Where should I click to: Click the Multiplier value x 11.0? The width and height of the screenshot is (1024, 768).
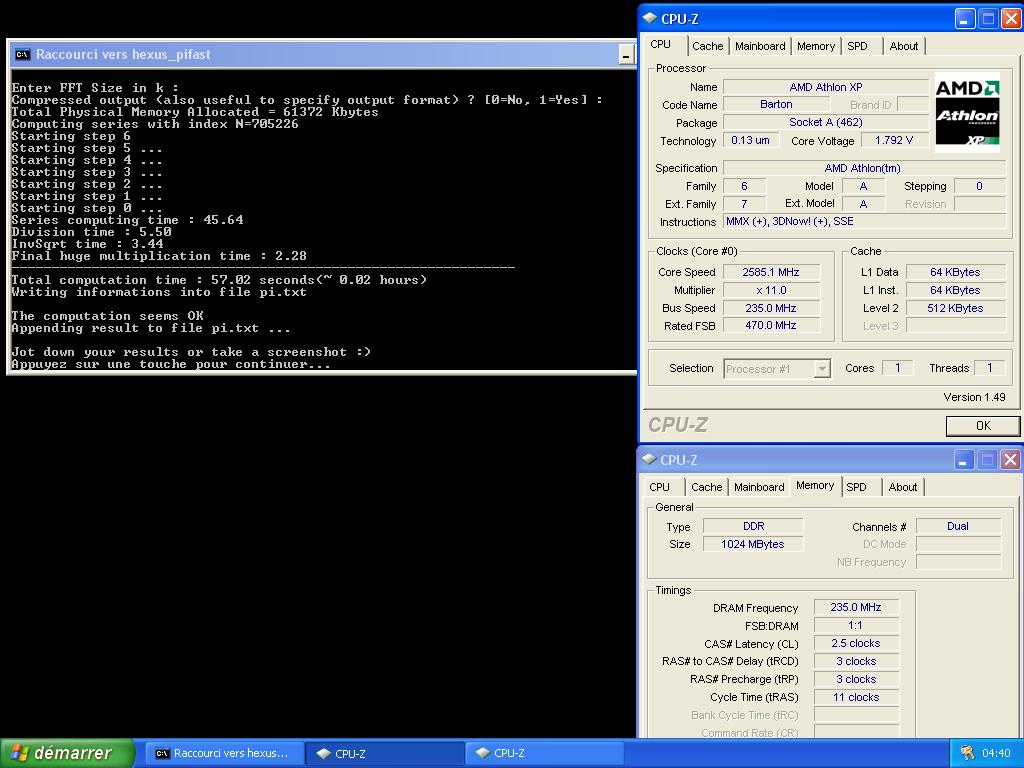coord(771,290)
